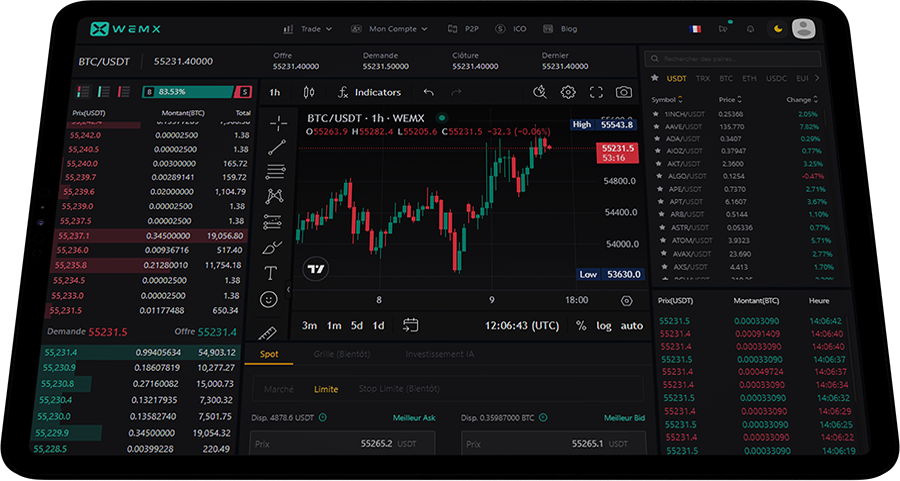Select the brush drawing tool
This screenshot has width=900, height=481.
tap(271, 247)
